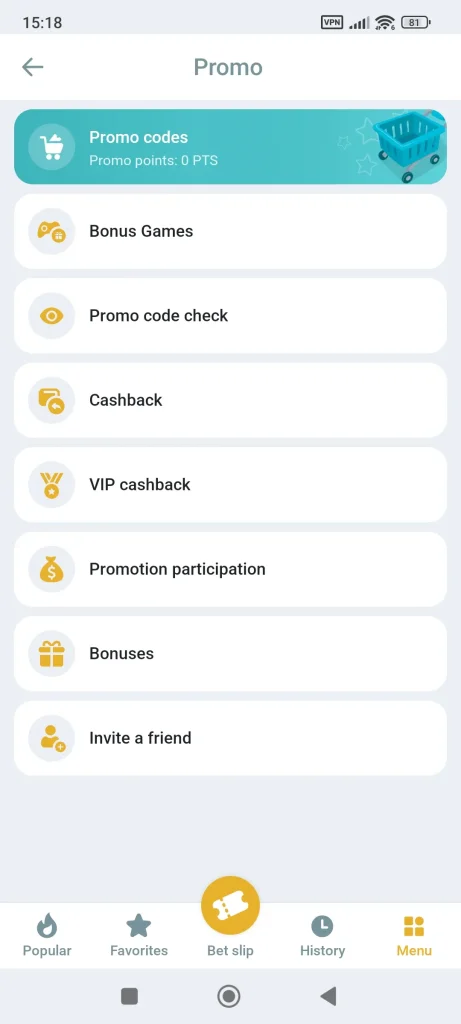Tap the Bonus Games controller icon
This screenshot has width=461, height=1024.
(52, 231)
